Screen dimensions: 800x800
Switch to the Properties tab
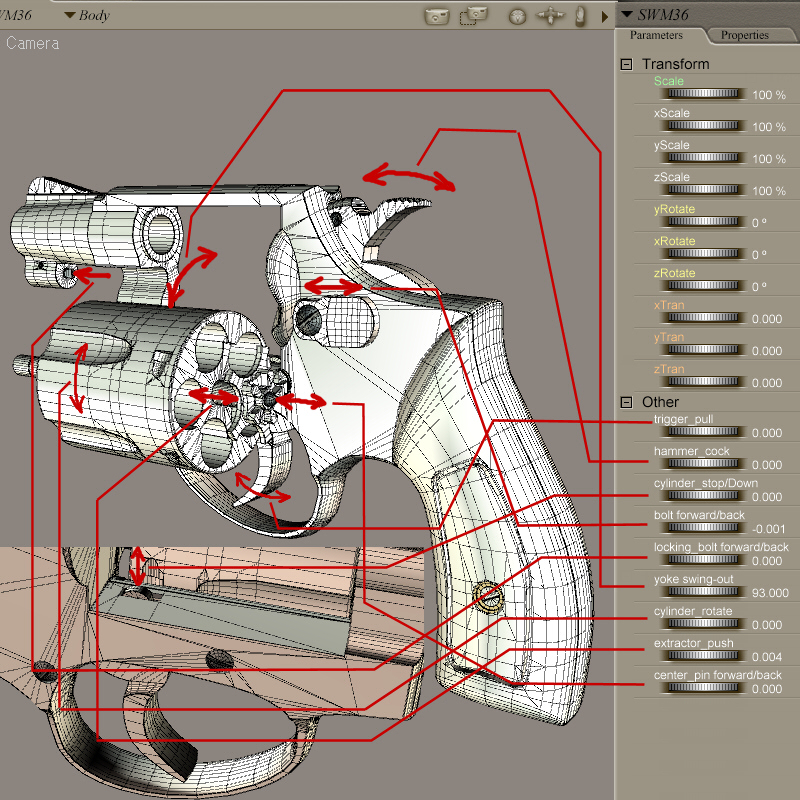point(744,35)
